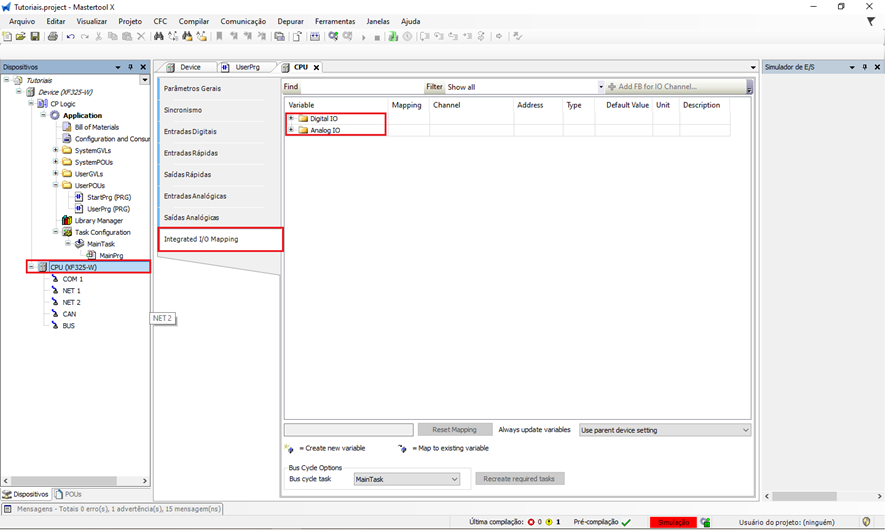Open the Compilar menu
The width and height of the screenshot is (886, 531).
pos(193,21)
